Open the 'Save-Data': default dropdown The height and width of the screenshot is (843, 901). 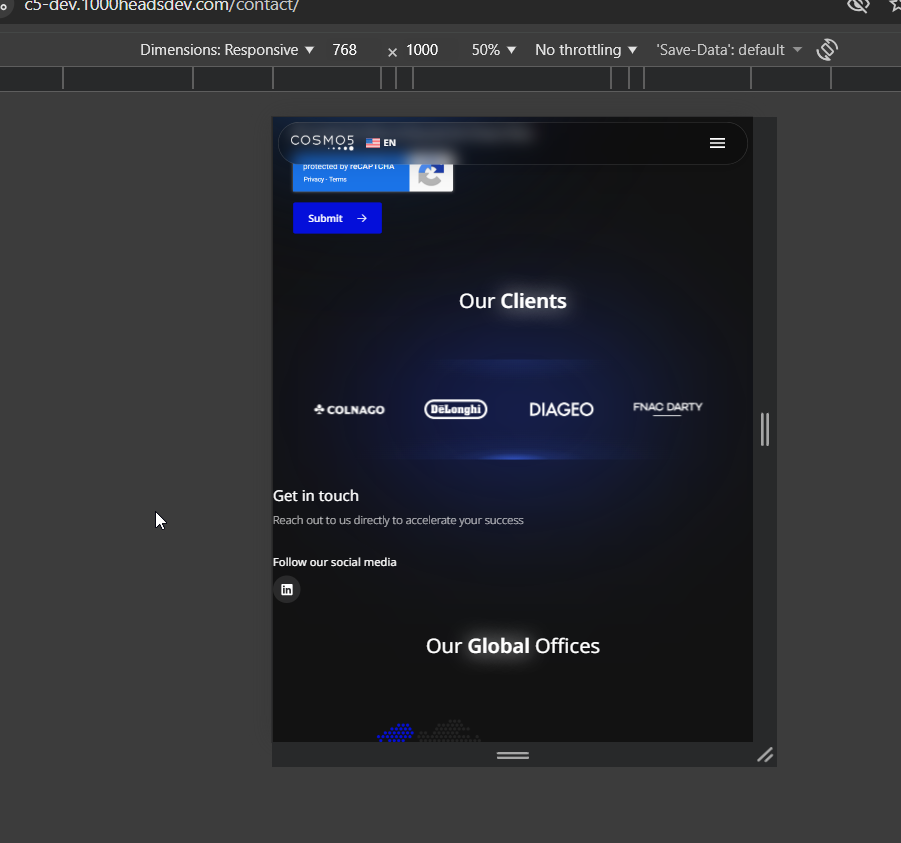click(729, 50)
